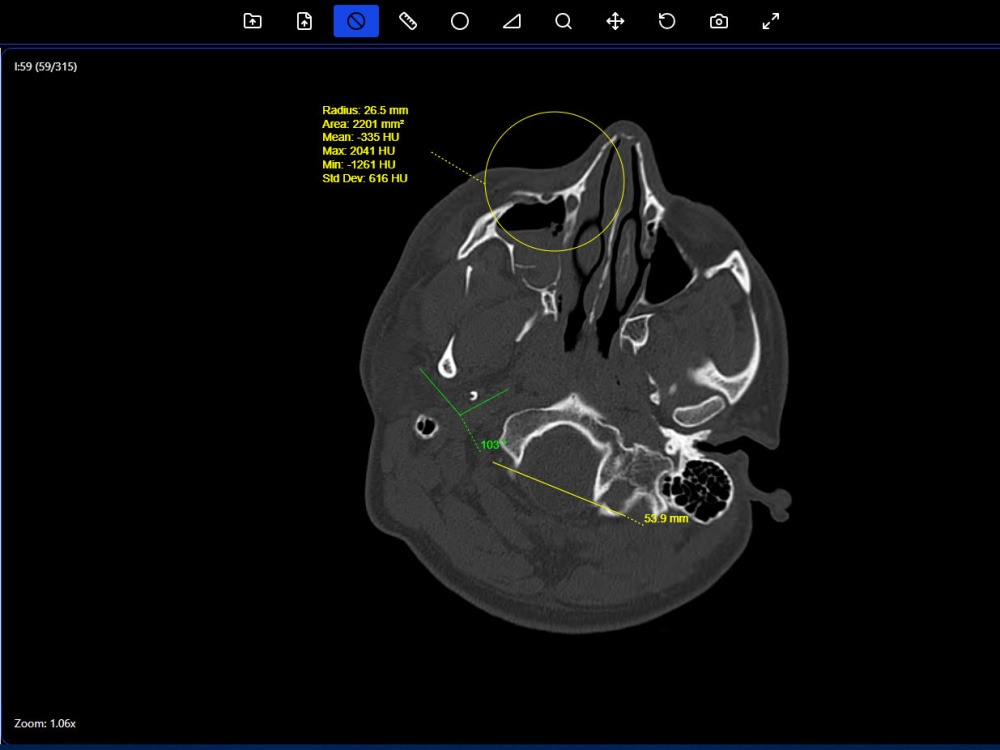Click the slice indicator I:59 (59/315)
Image resolution: width=1000 pixels, height=750 pixels.
45,66
